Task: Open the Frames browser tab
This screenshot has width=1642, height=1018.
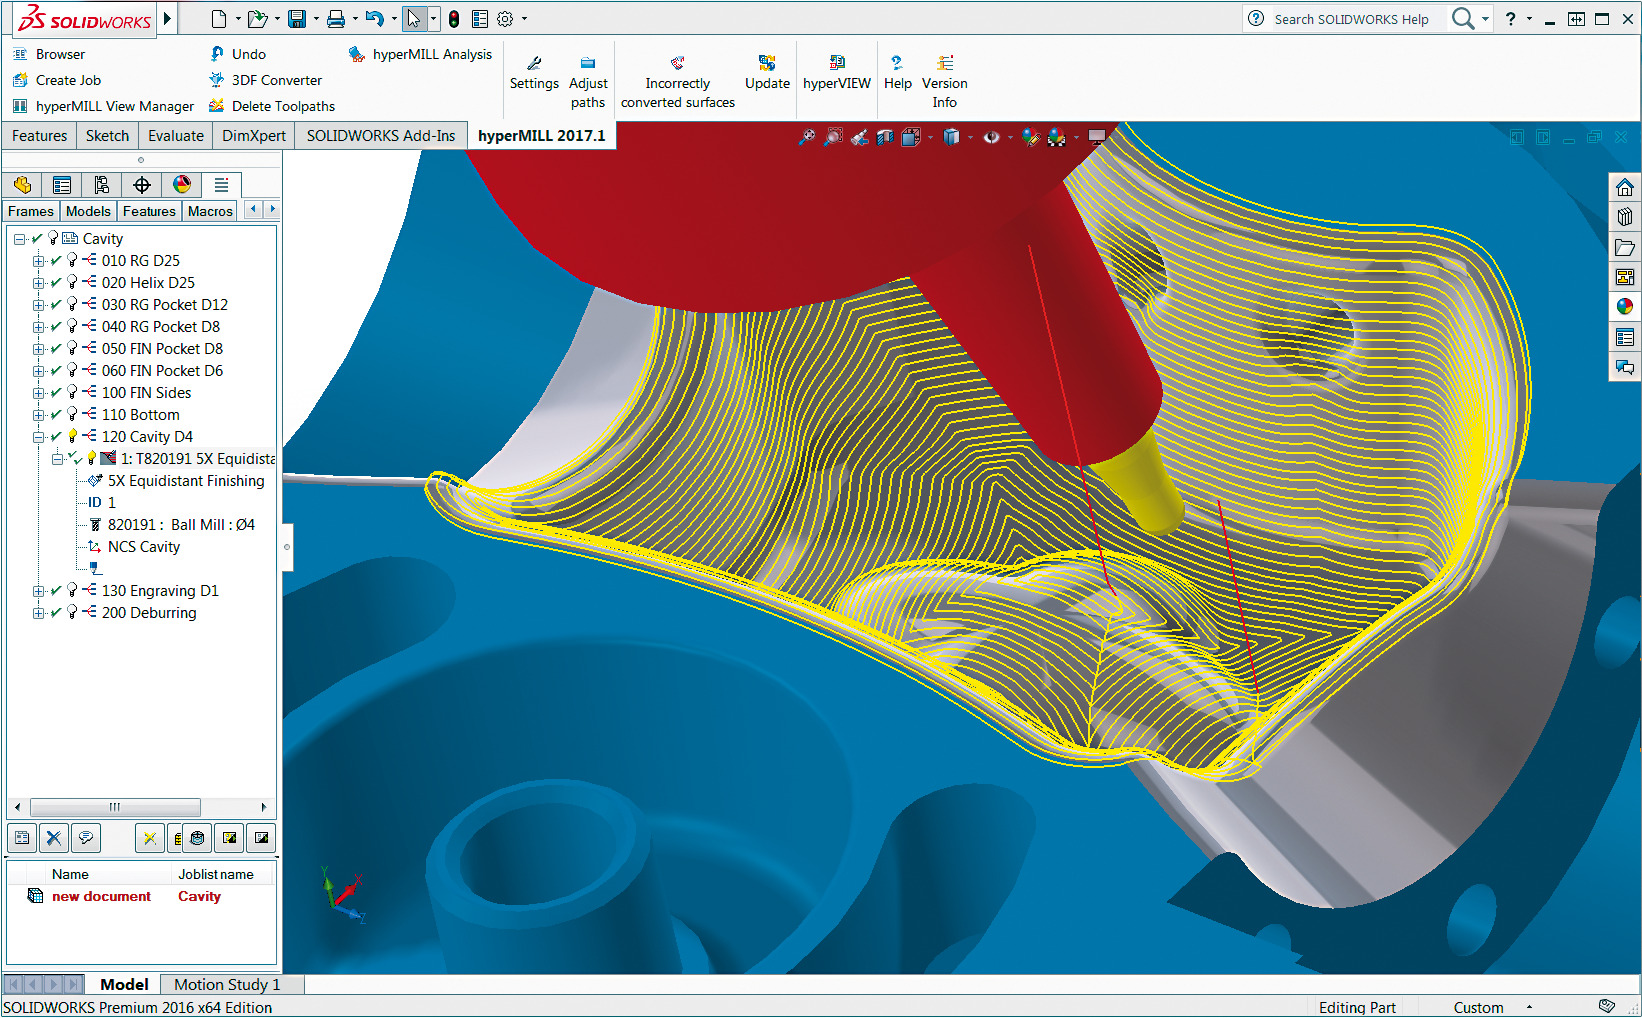Action: pyautogui.click(x=31, y=211)
